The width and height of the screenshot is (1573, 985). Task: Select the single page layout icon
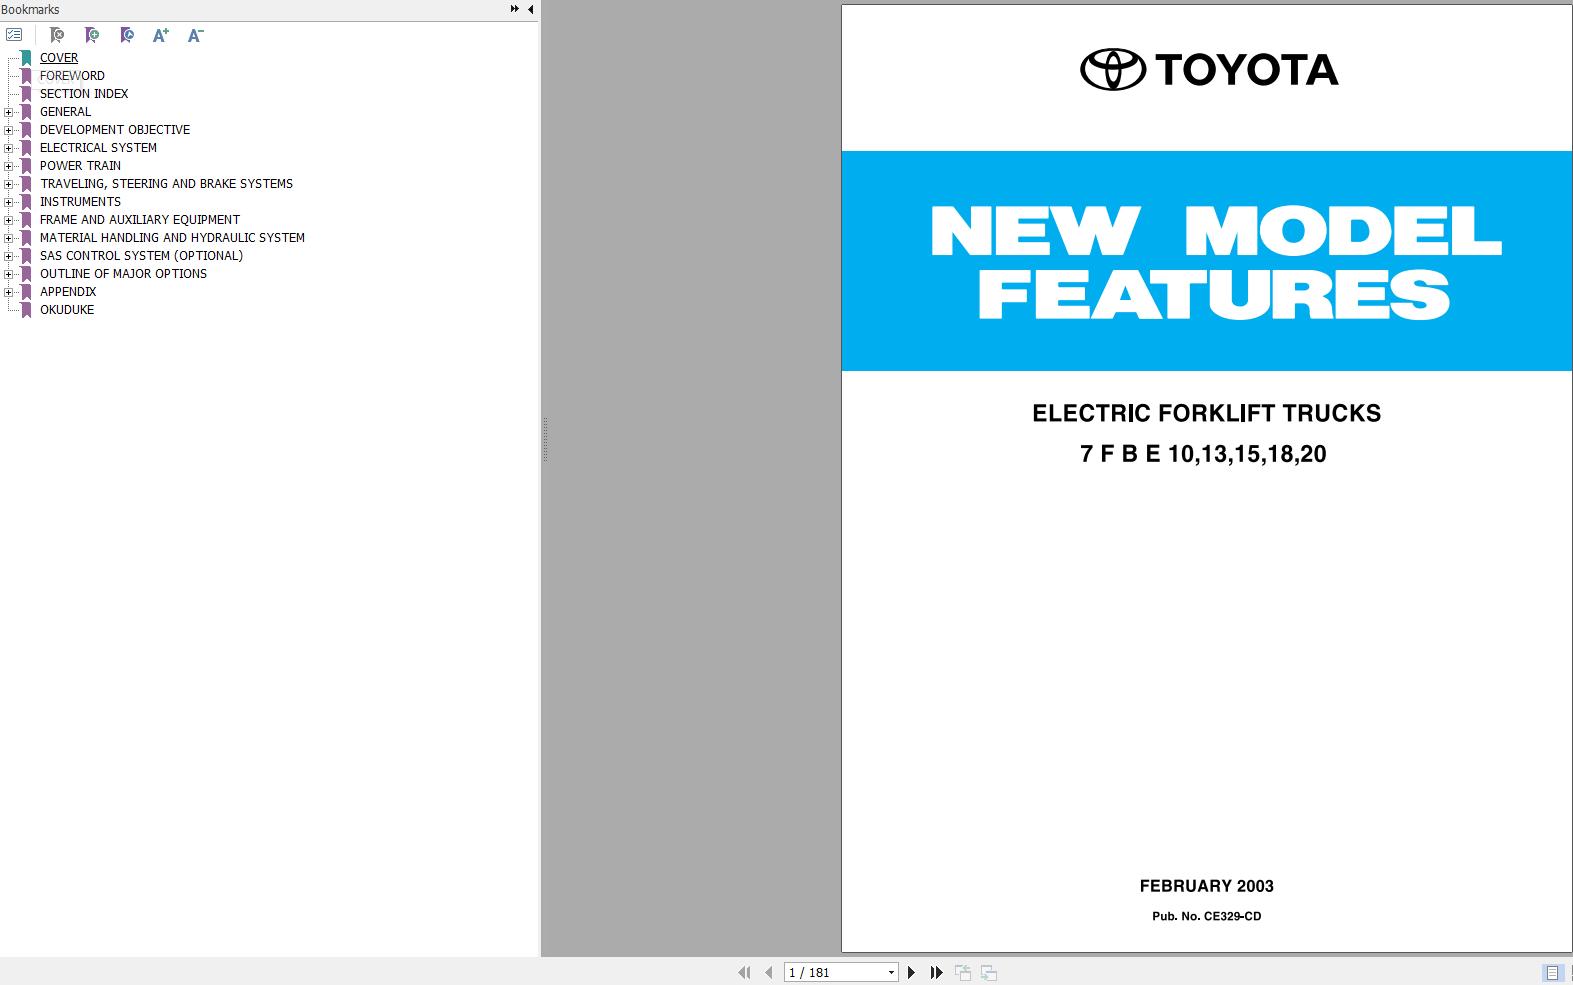(1552, 972)
